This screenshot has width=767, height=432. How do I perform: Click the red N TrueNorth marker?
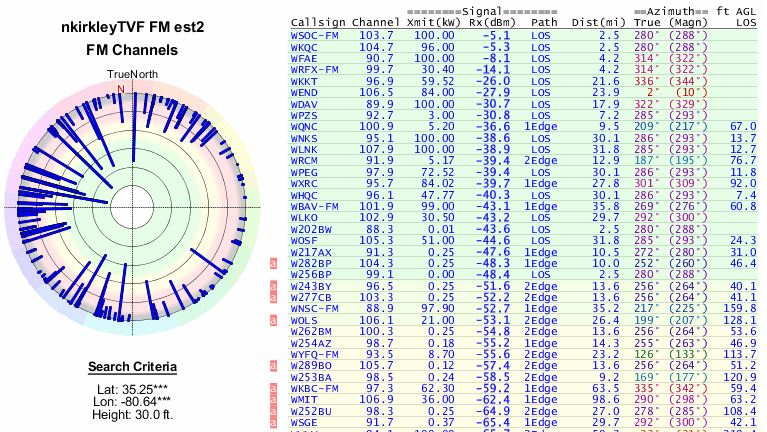[x=122, y=89]
